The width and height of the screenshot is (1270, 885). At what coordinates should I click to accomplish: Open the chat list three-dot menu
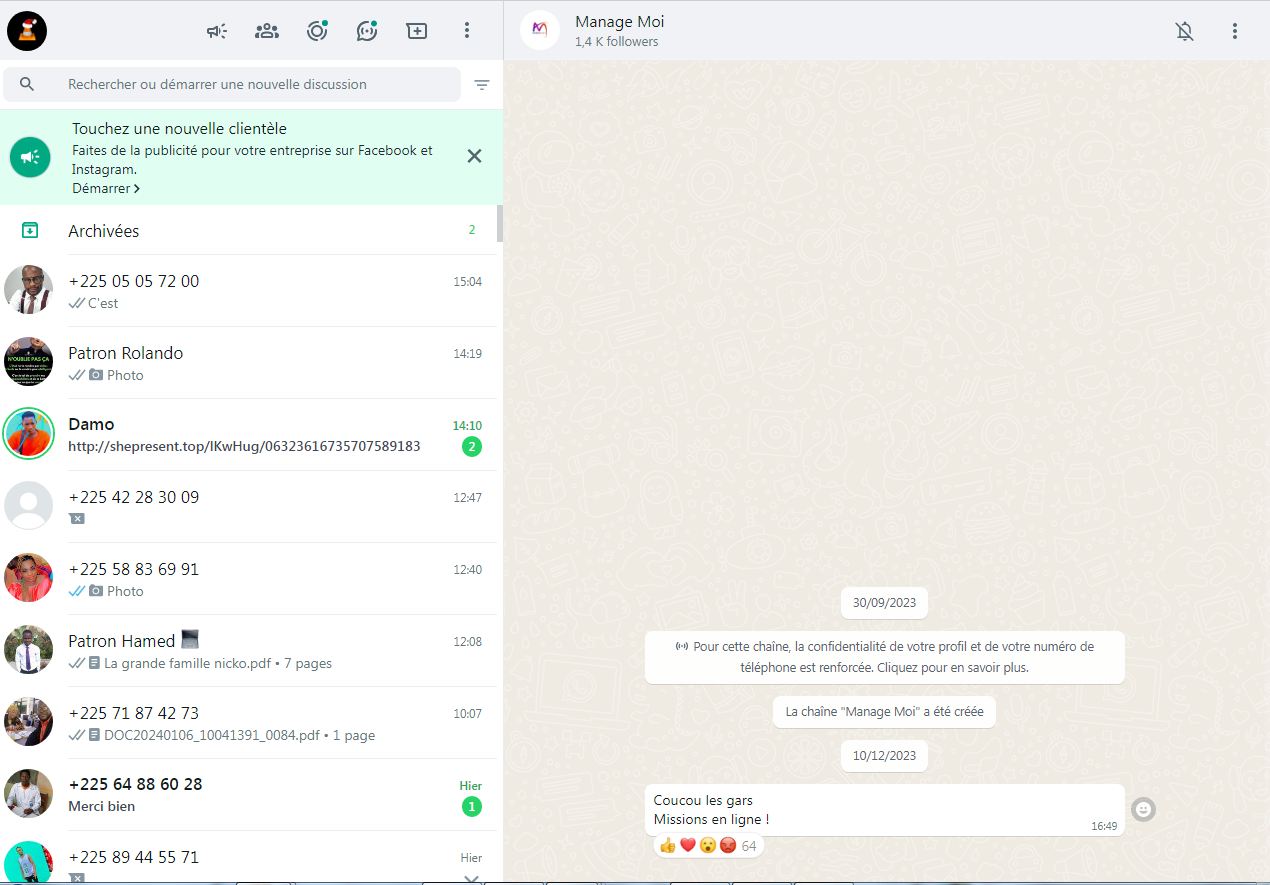pos(467,31)
